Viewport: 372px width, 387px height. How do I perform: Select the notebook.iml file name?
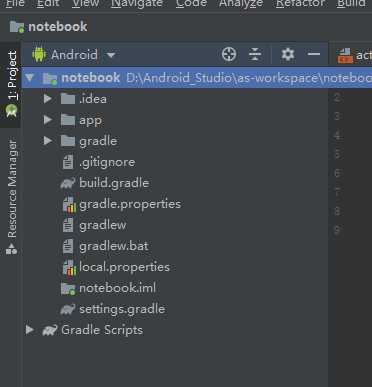tap(117, 288)
